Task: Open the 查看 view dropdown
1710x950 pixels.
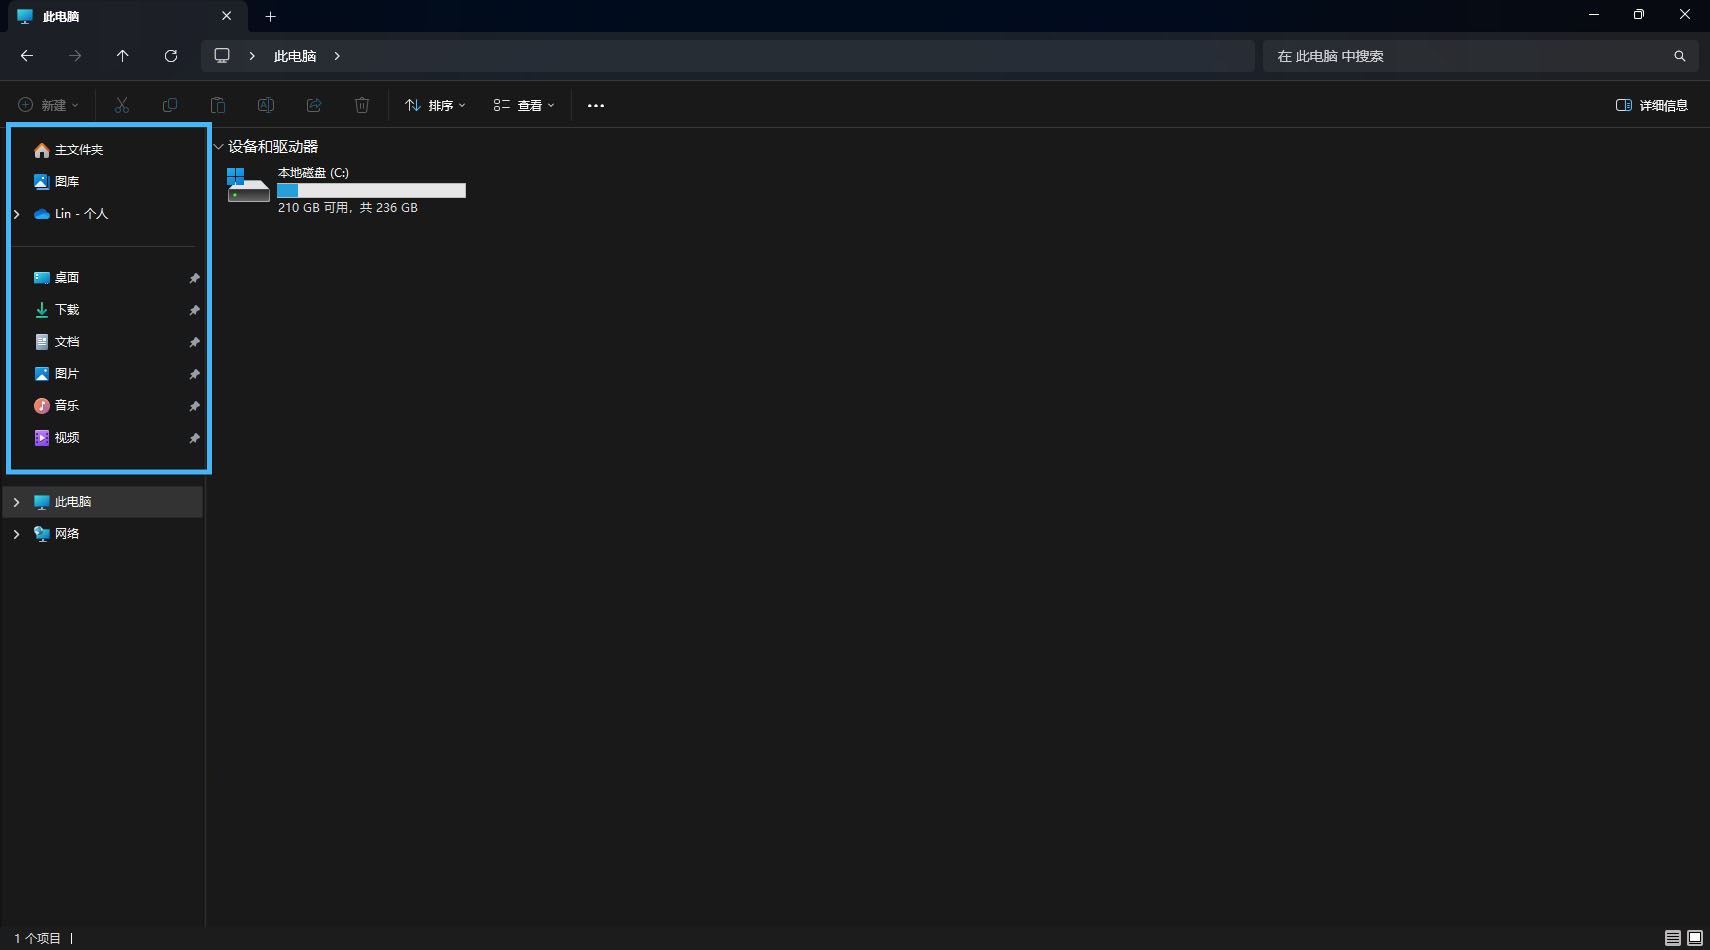Action: coord(523,105)
